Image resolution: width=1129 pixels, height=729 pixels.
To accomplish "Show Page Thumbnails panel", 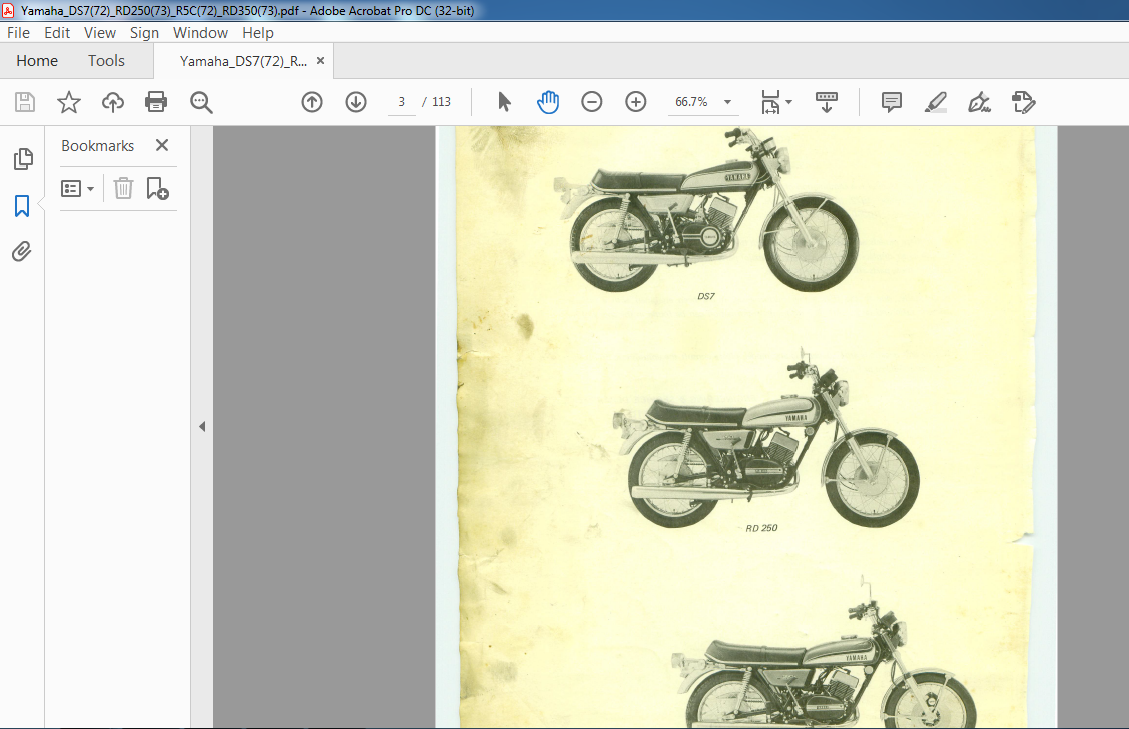I will [23, 159].
